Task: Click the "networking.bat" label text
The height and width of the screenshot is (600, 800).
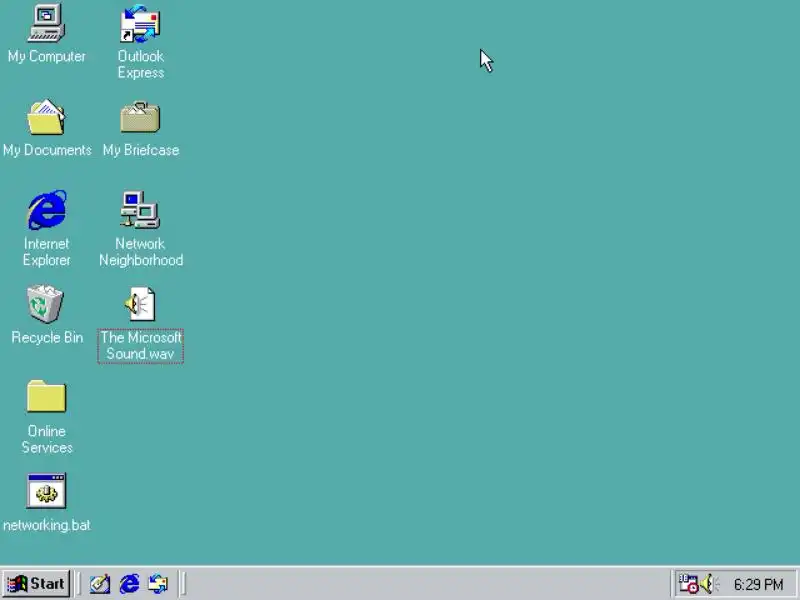Action: pos(46,525)
